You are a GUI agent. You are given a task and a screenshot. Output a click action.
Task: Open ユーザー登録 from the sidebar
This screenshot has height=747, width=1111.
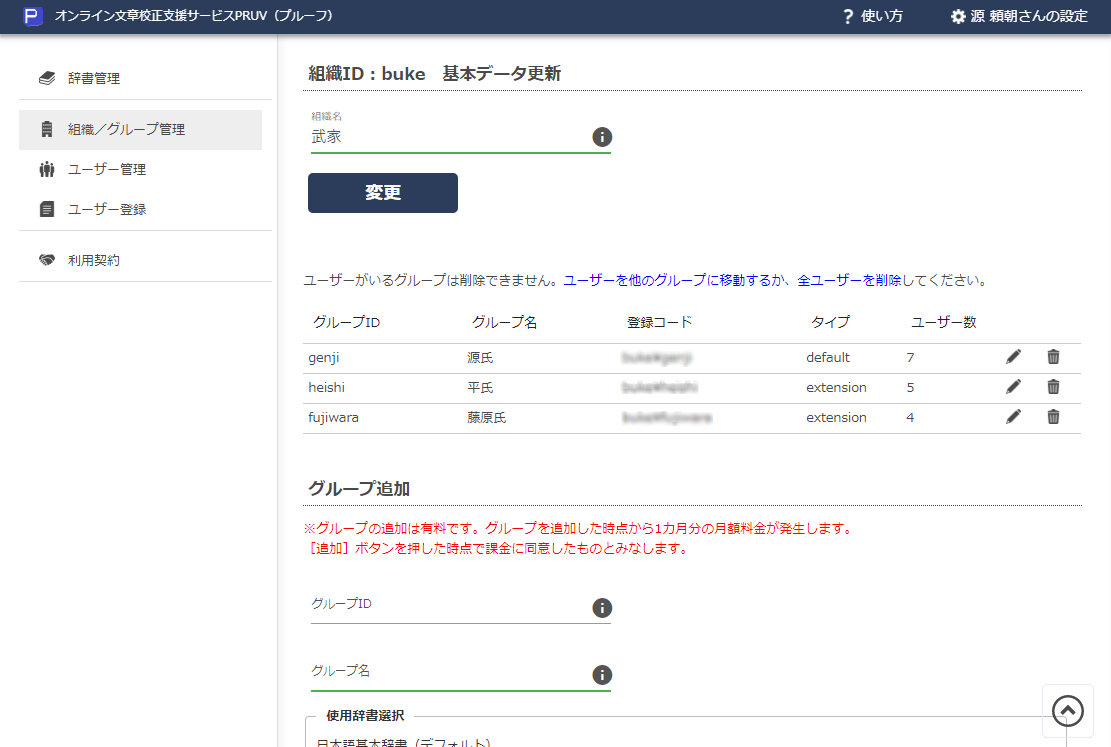(x=107, y=210)
